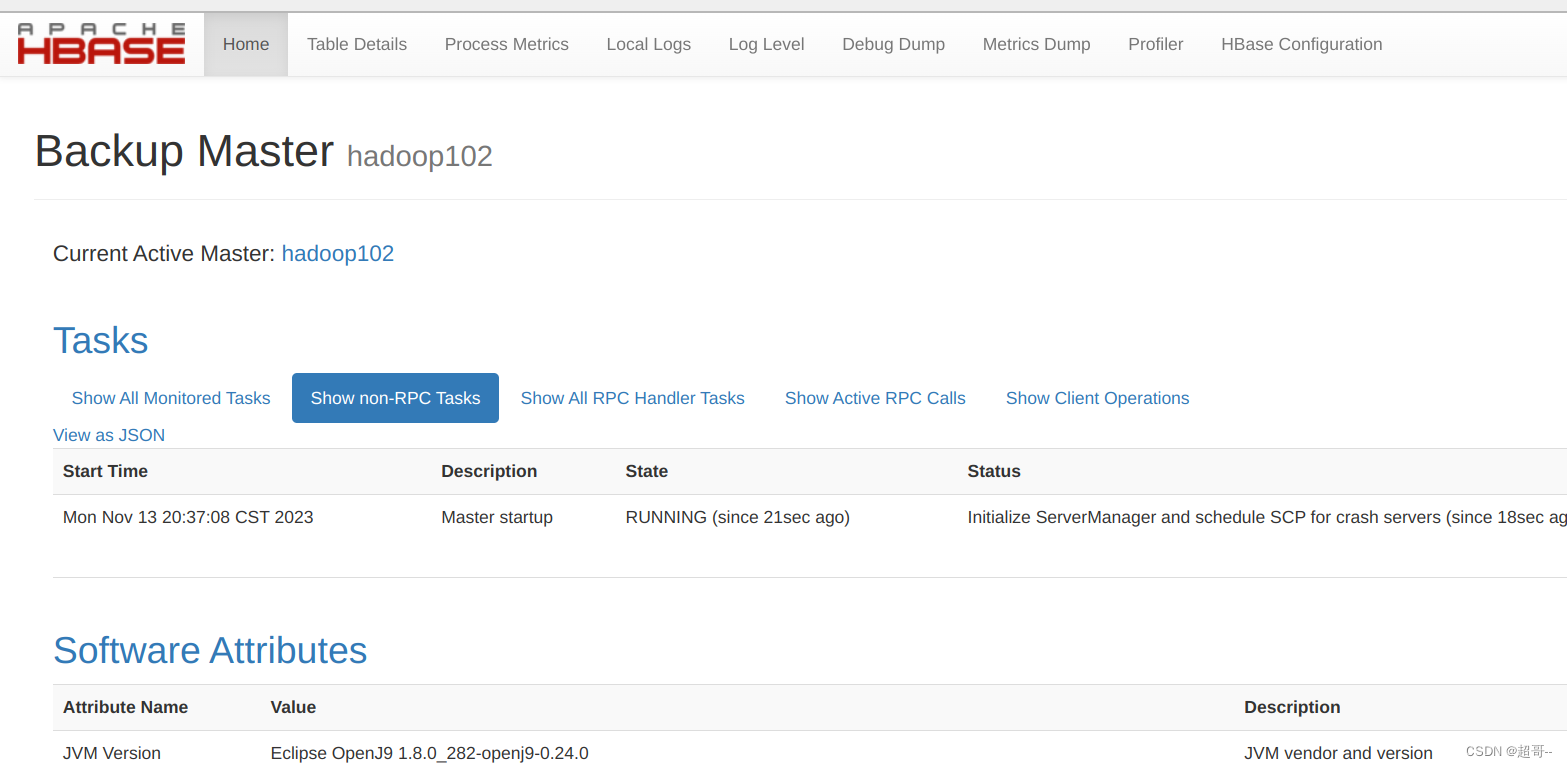1567x767 pixels.
Task: Click the Attribute Name column header
Action: 125,707
